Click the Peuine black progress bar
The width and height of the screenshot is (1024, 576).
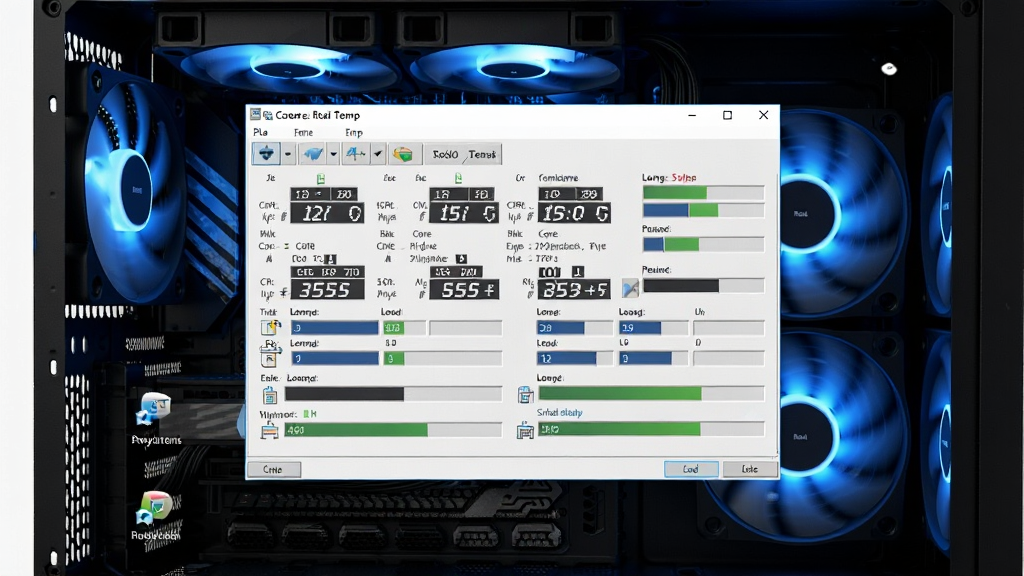[x=703, y=285]
